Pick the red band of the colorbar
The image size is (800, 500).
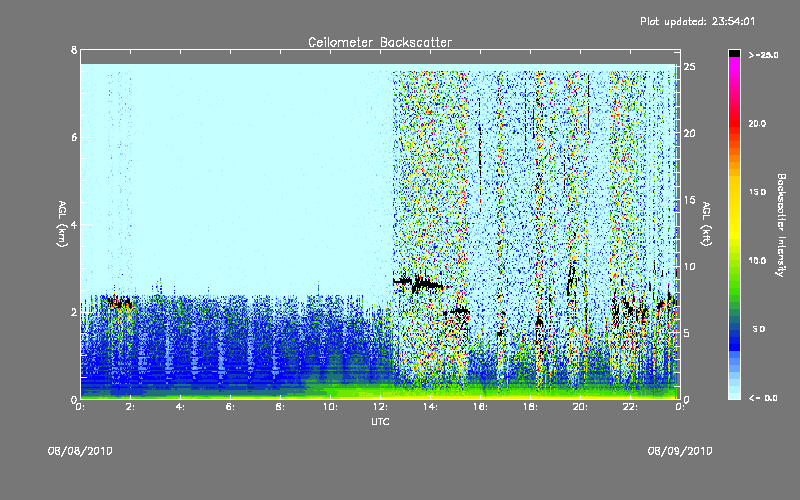click(734, 123)
